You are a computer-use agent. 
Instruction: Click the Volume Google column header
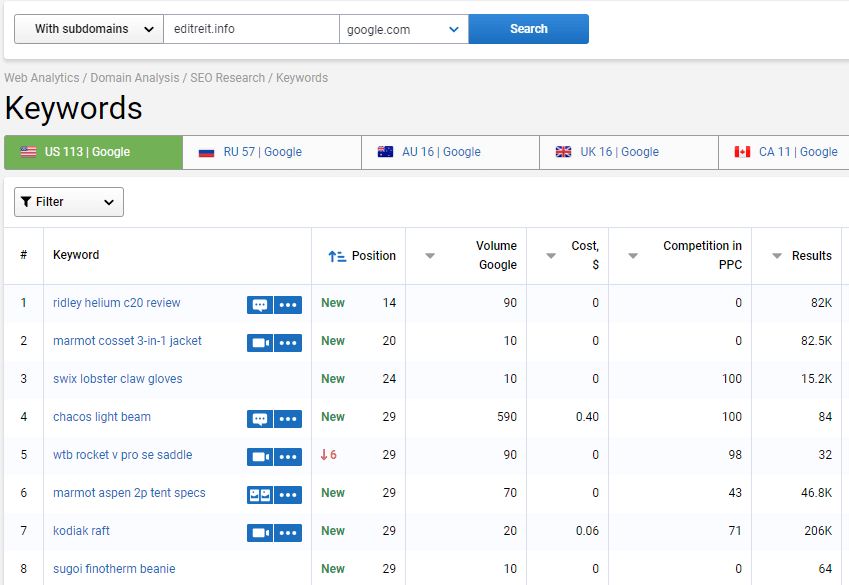tap(497, 255)
